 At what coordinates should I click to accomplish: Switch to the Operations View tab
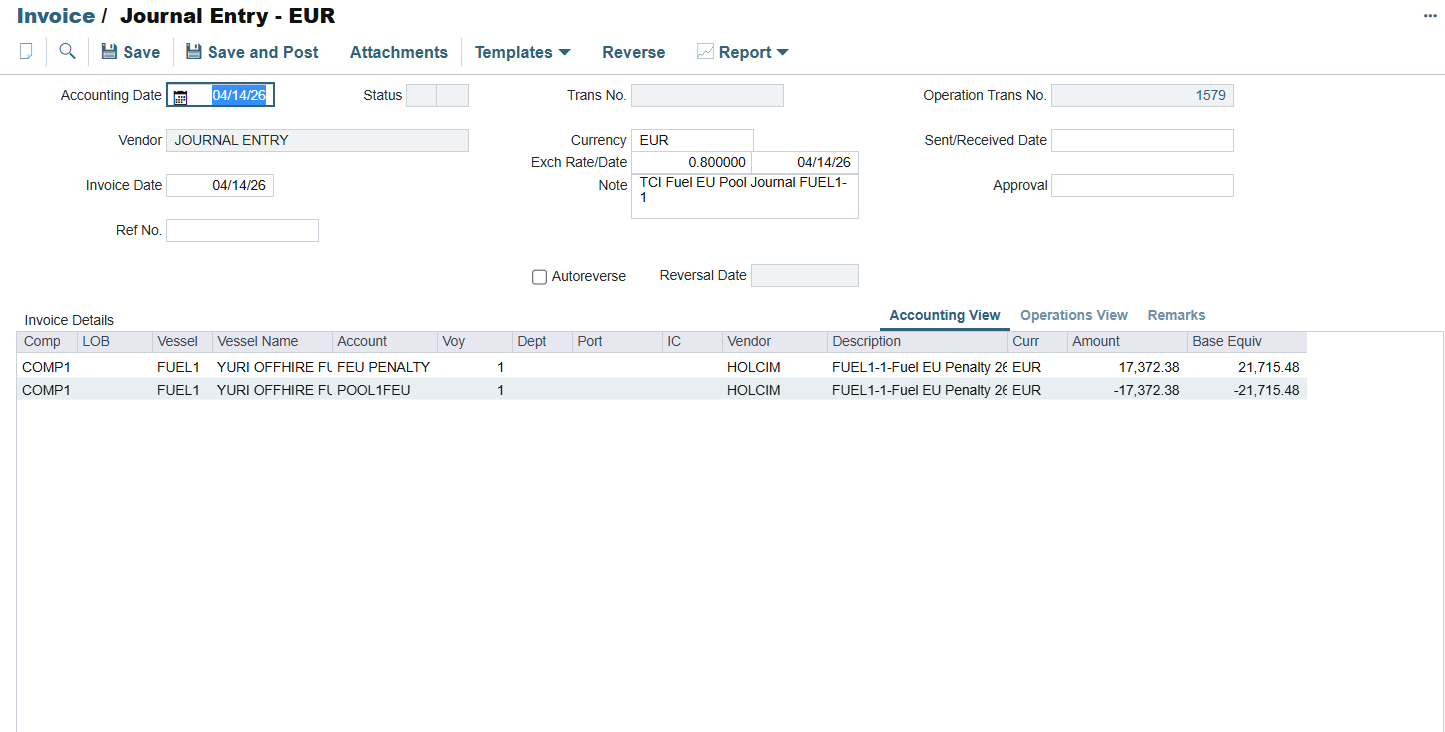1074,315
